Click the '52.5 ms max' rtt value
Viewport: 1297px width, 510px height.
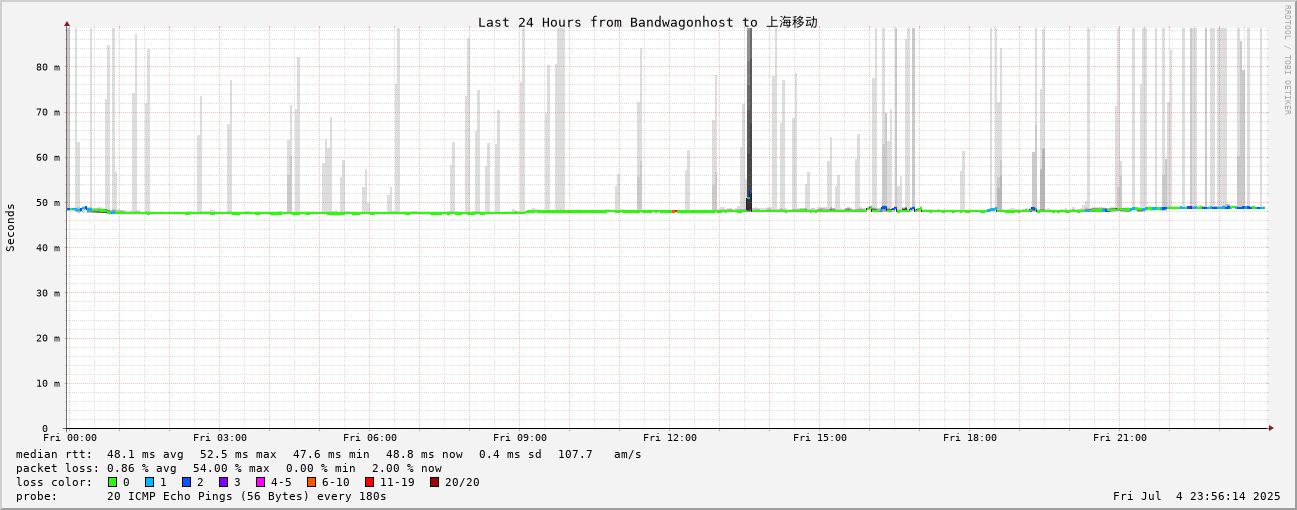click(238, 454)
